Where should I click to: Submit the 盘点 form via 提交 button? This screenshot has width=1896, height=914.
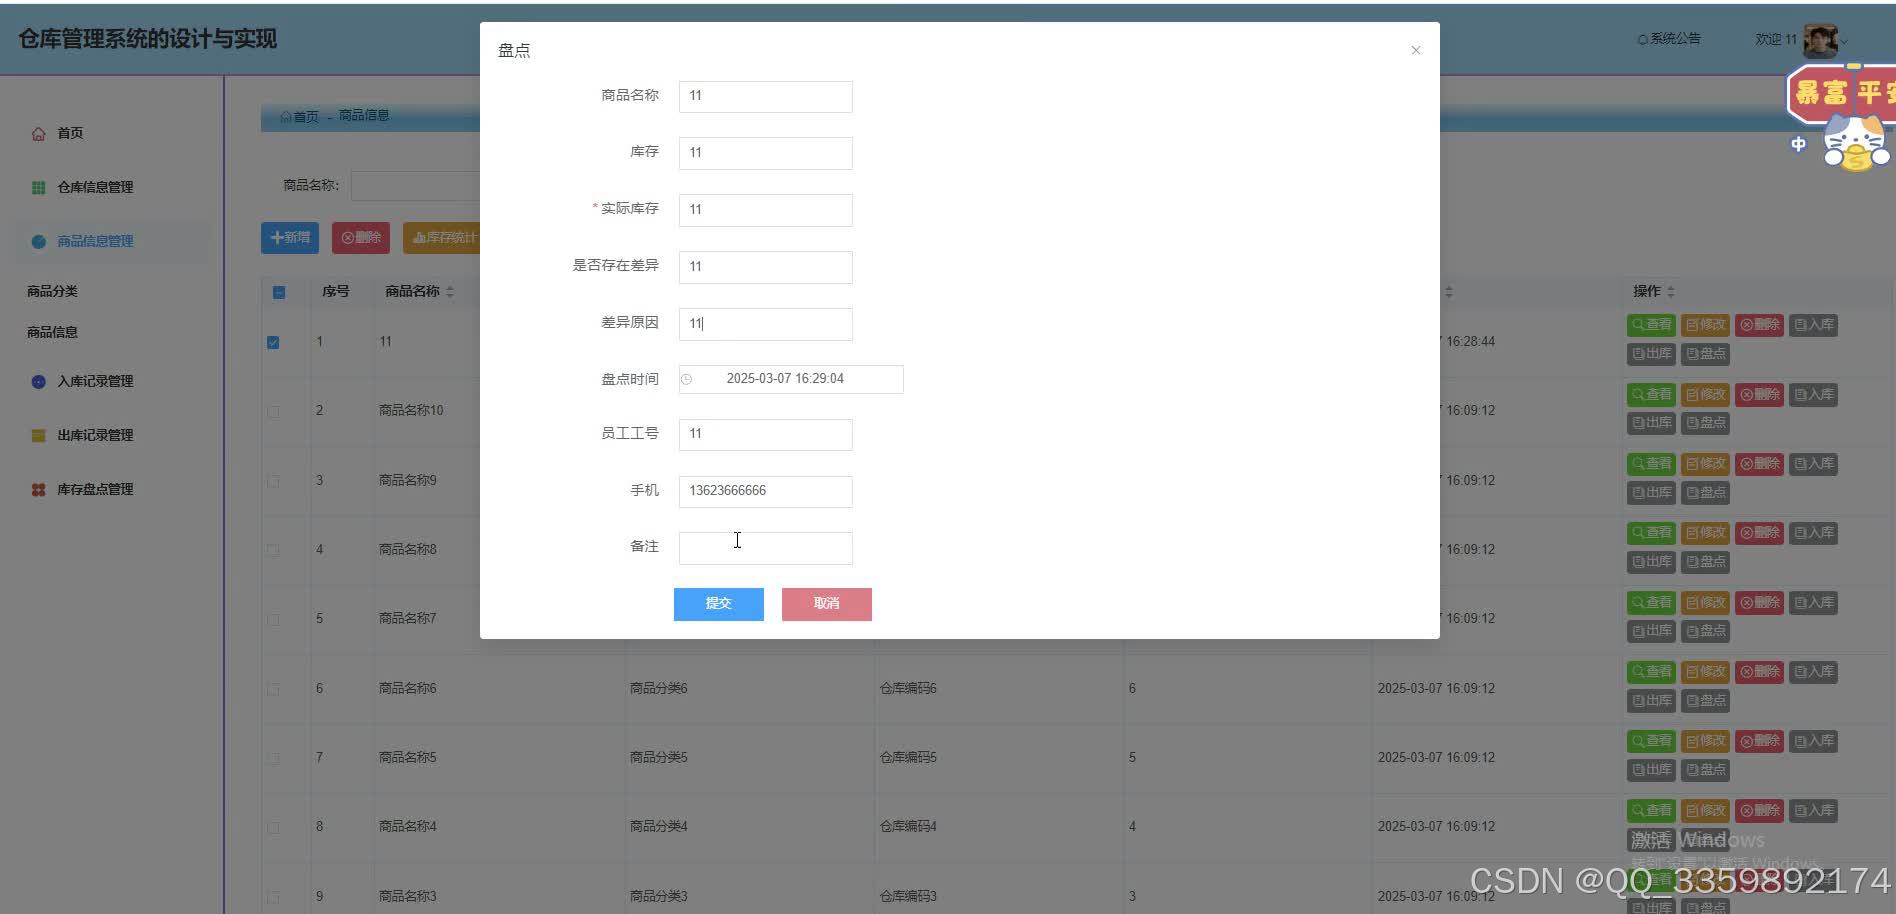[718, 603]
